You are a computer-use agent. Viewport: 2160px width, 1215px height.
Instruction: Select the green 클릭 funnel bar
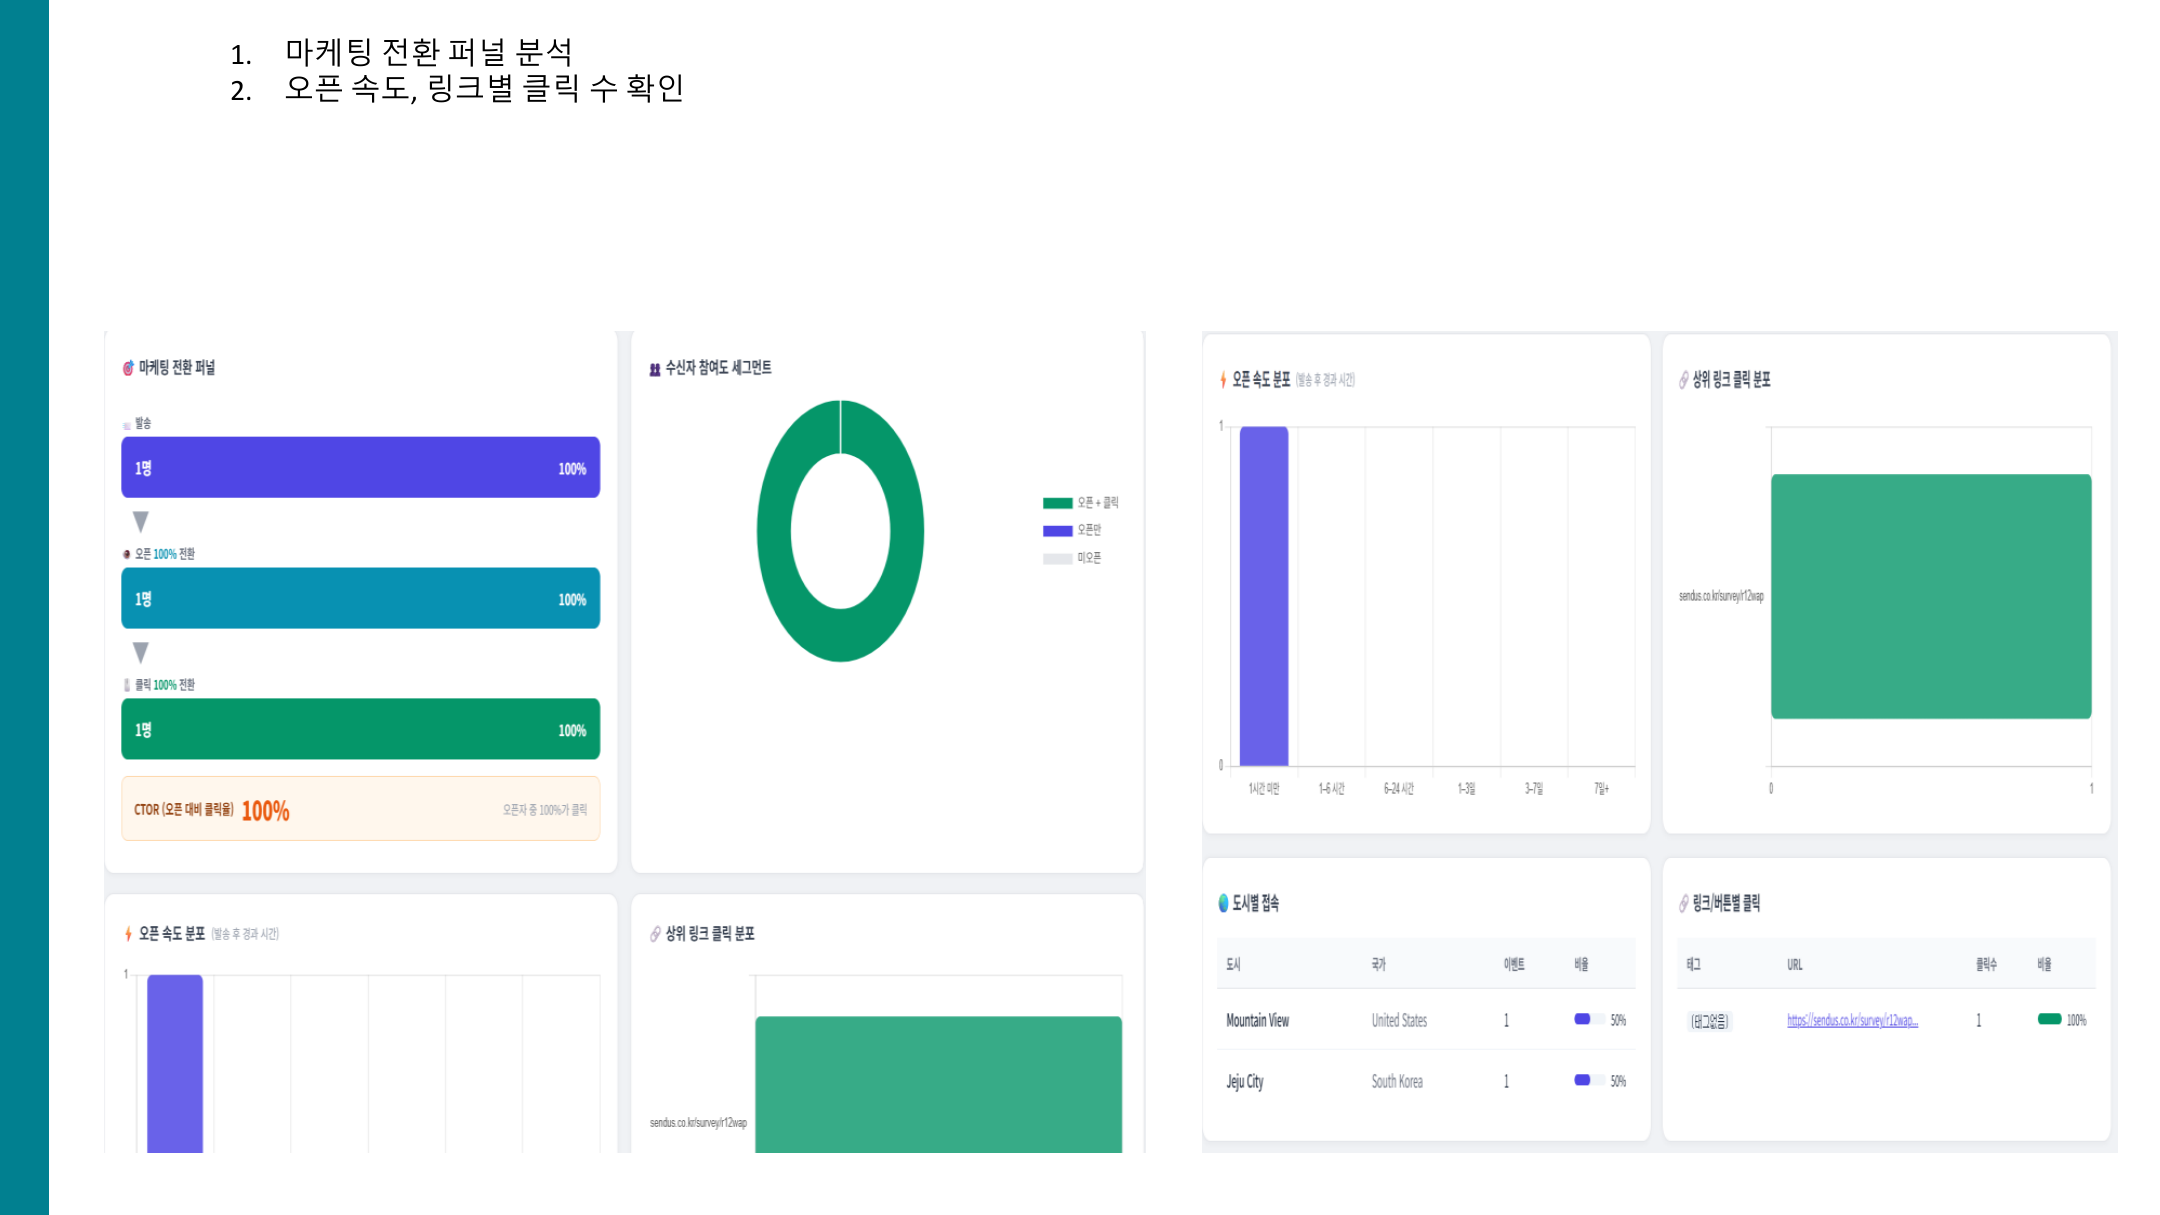361,729
